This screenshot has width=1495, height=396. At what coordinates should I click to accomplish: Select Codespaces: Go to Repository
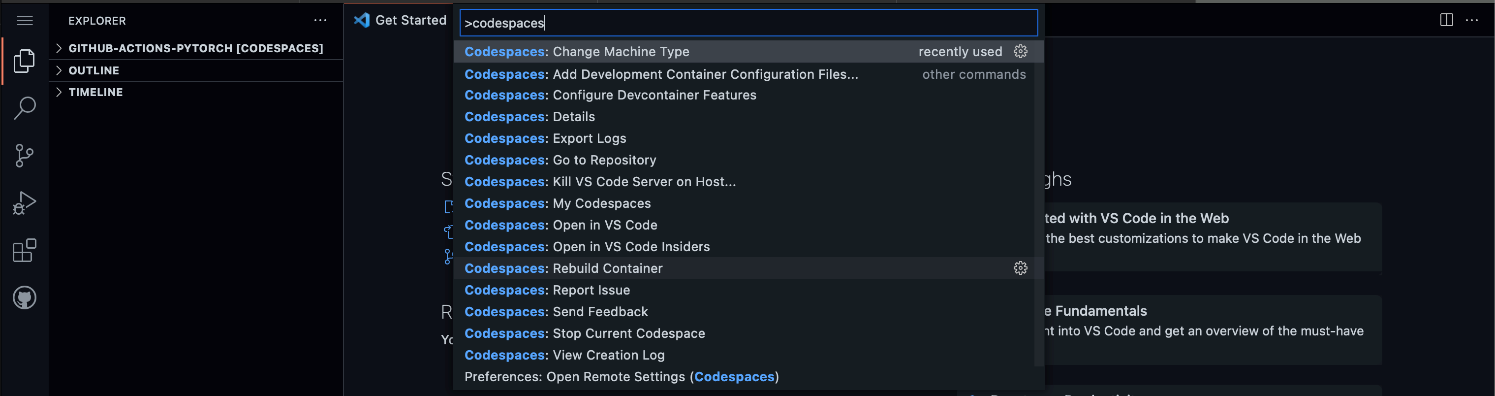tap(748, 160)
